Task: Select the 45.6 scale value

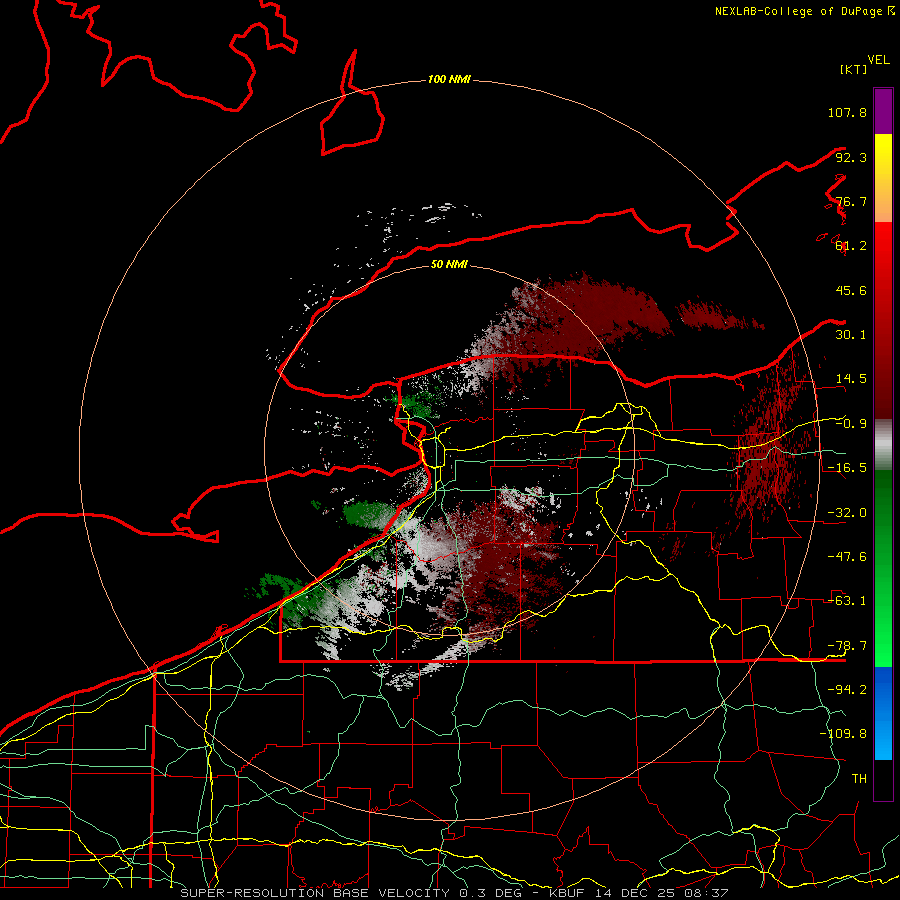Action: 851,290
